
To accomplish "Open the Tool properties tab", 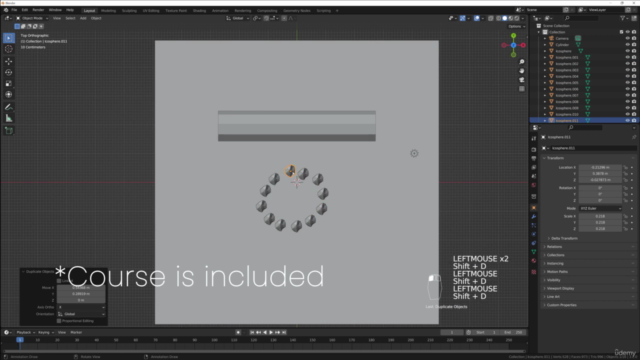I will pos(533,139).
